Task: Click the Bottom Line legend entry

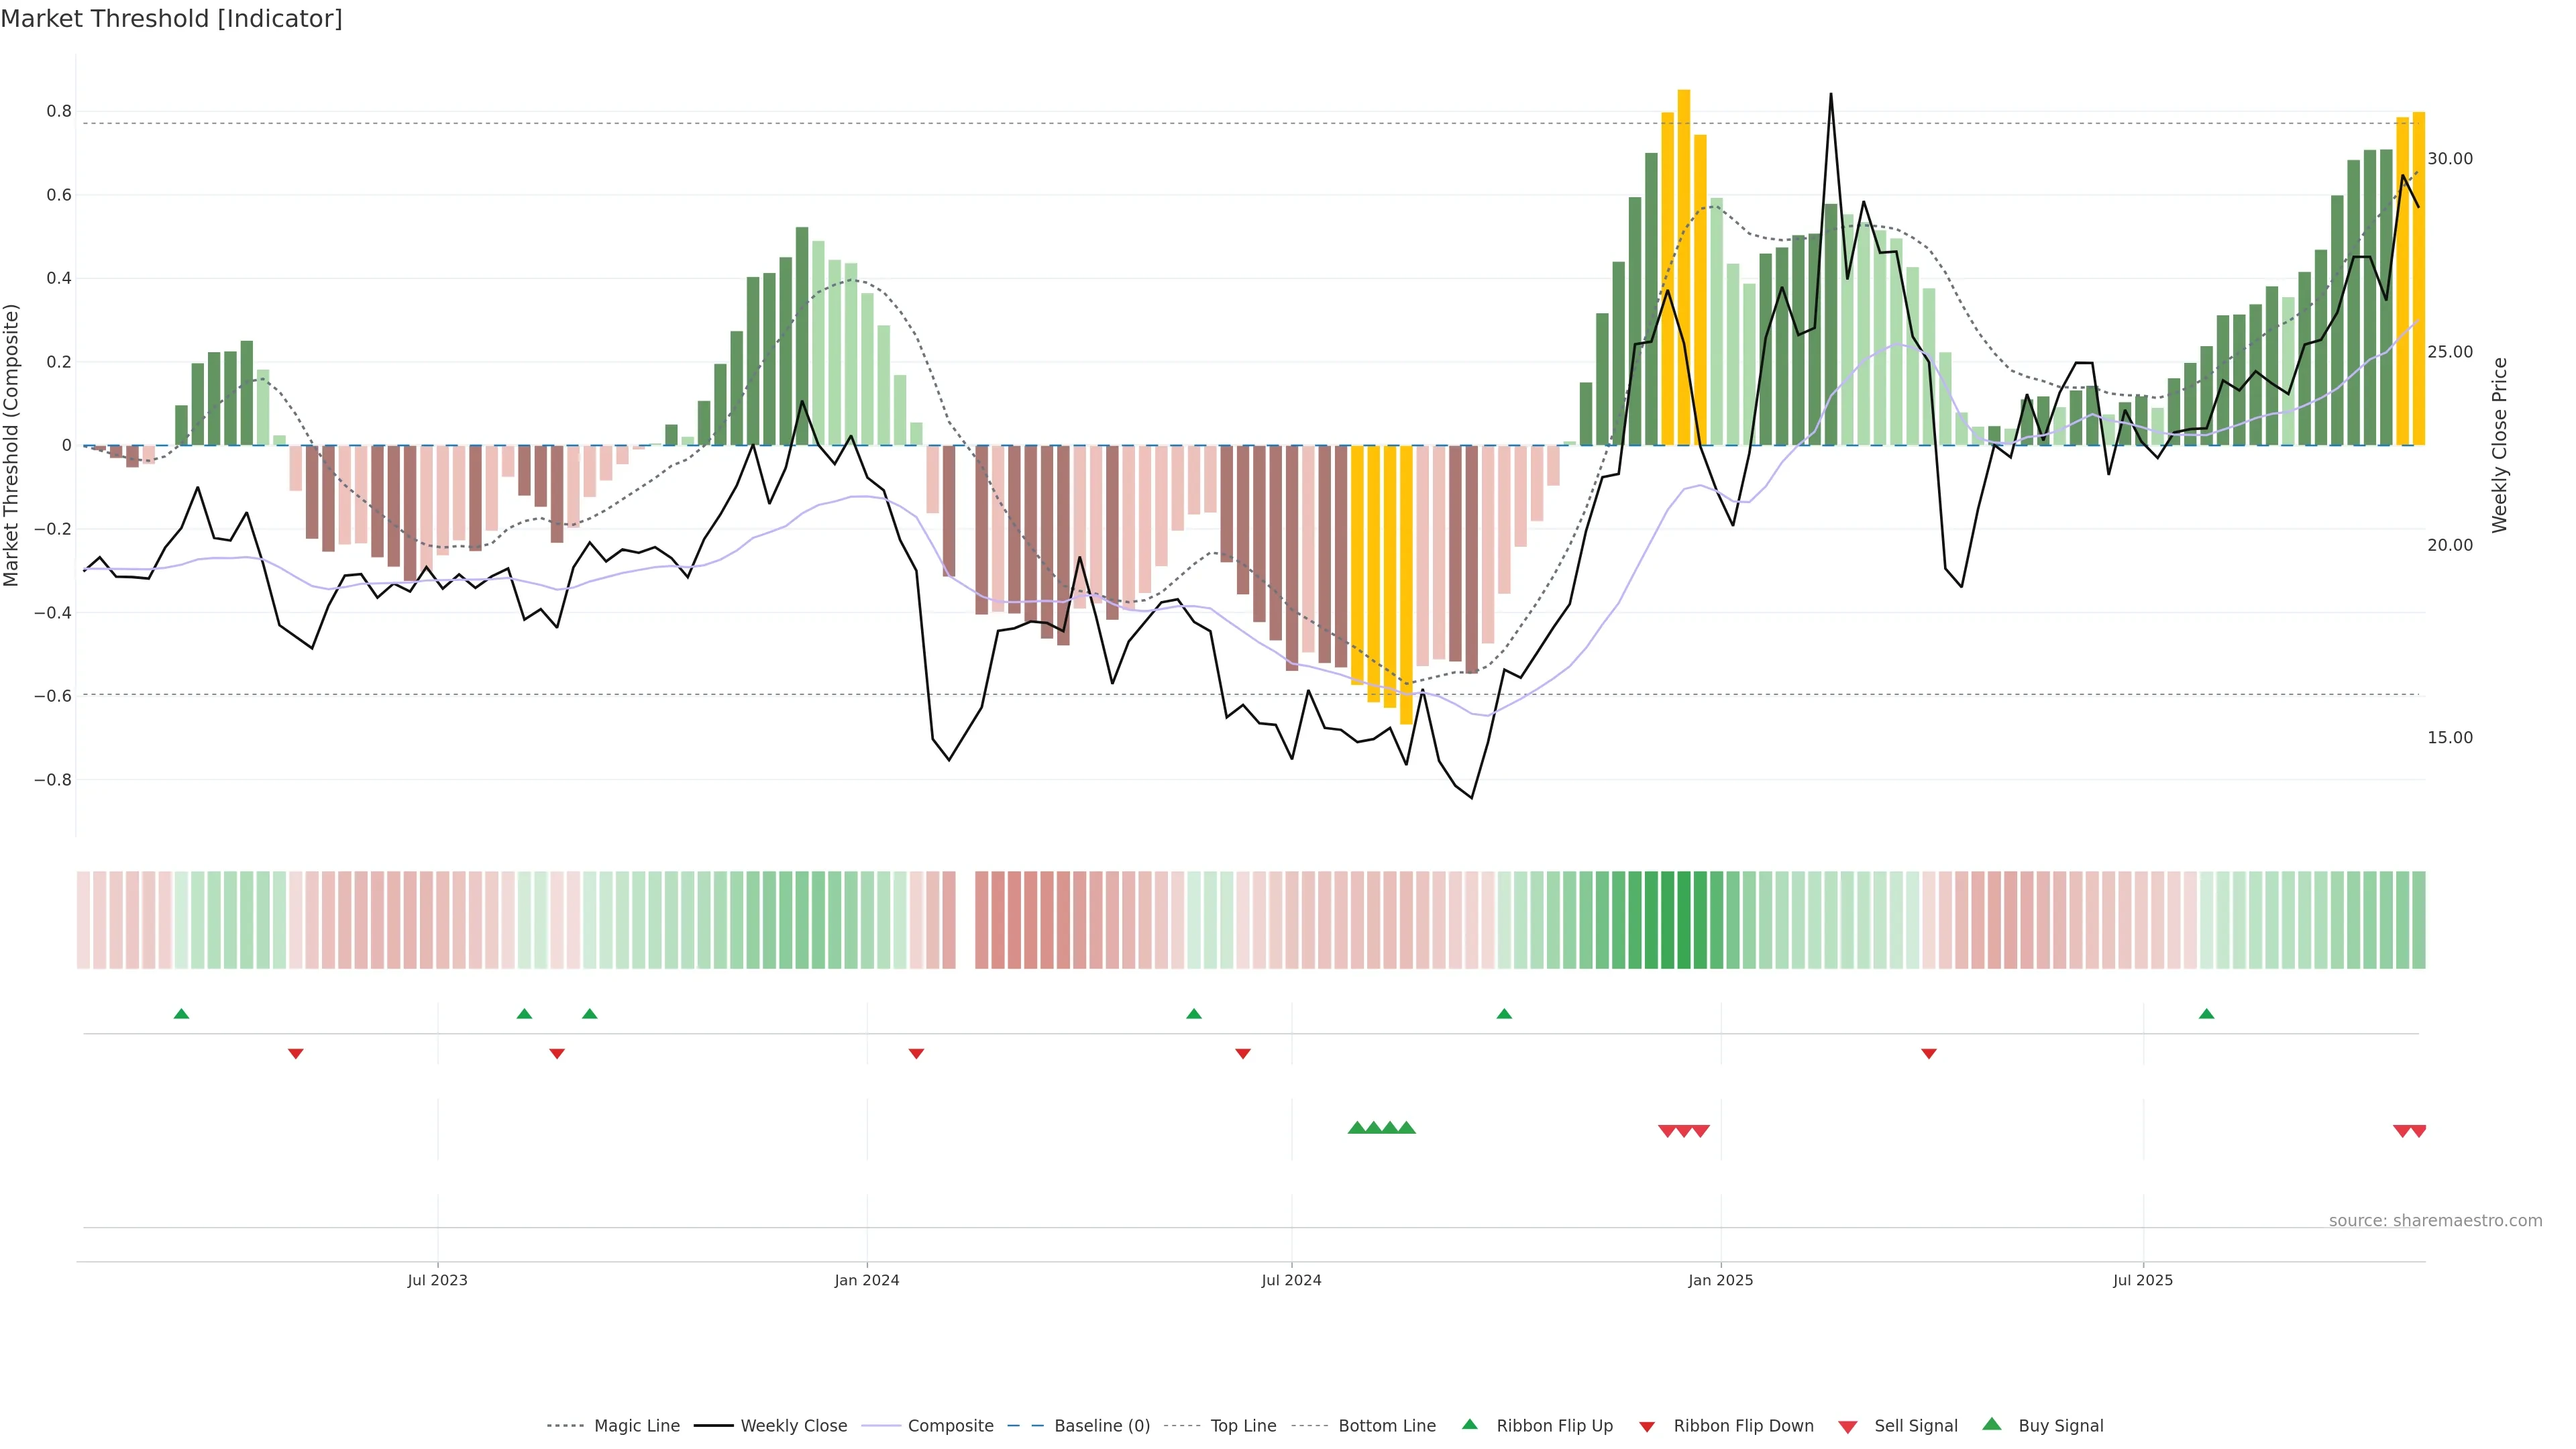Action: [1386, 1426]
